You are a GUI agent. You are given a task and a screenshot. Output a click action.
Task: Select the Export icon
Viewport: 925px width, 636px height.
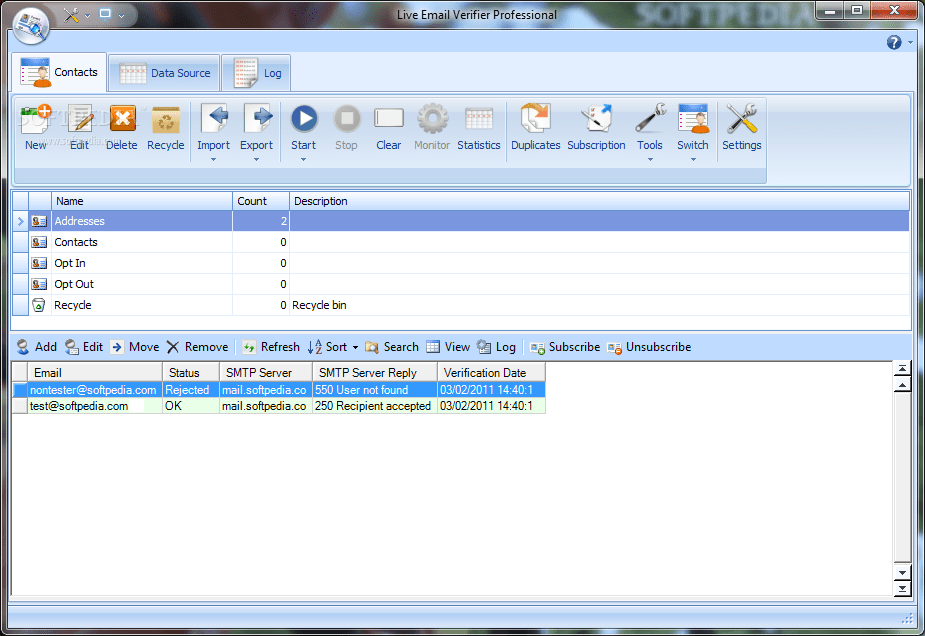[x=256, y=125]
